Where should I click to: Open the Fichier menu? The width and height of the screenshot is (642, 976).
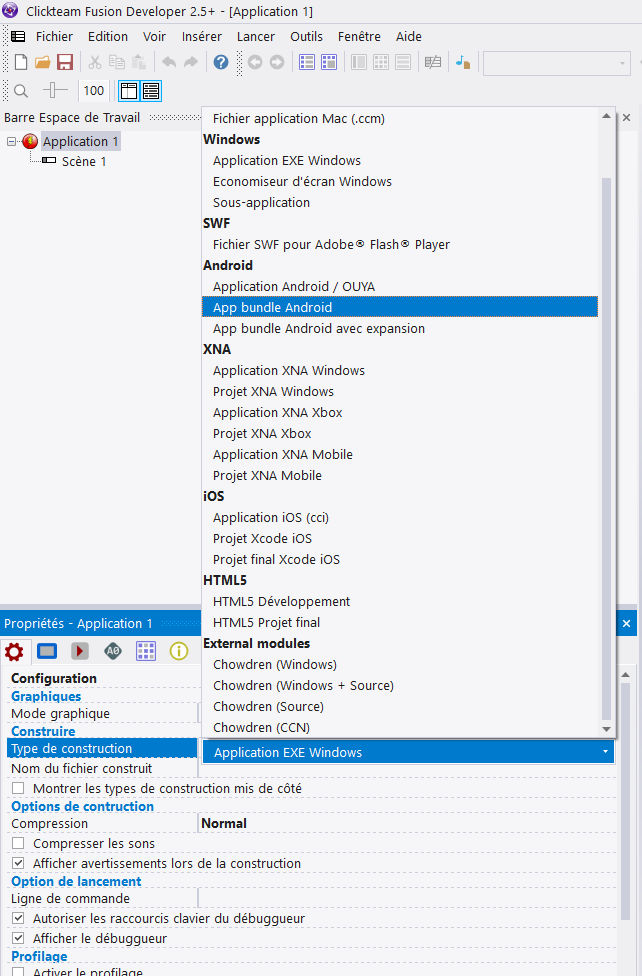(54, 37)
